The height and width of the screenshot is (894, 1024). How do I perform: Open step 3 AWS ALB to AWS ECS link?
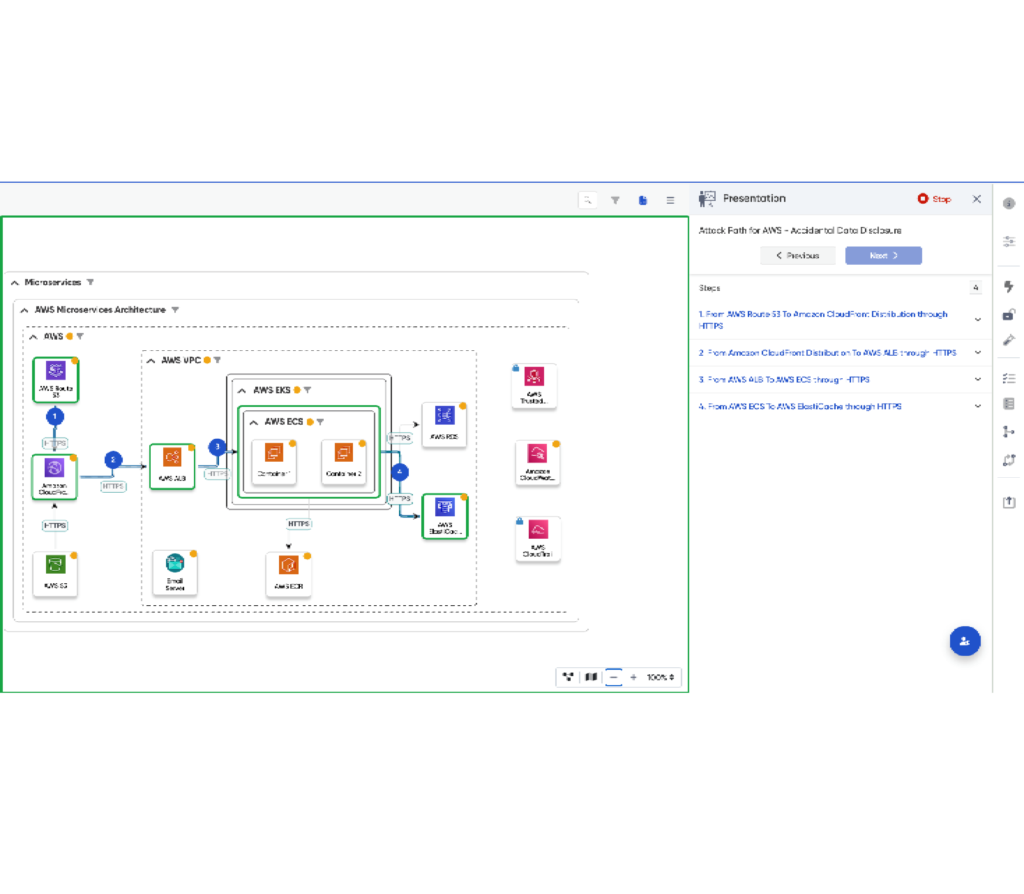click(x=784, y=379)
